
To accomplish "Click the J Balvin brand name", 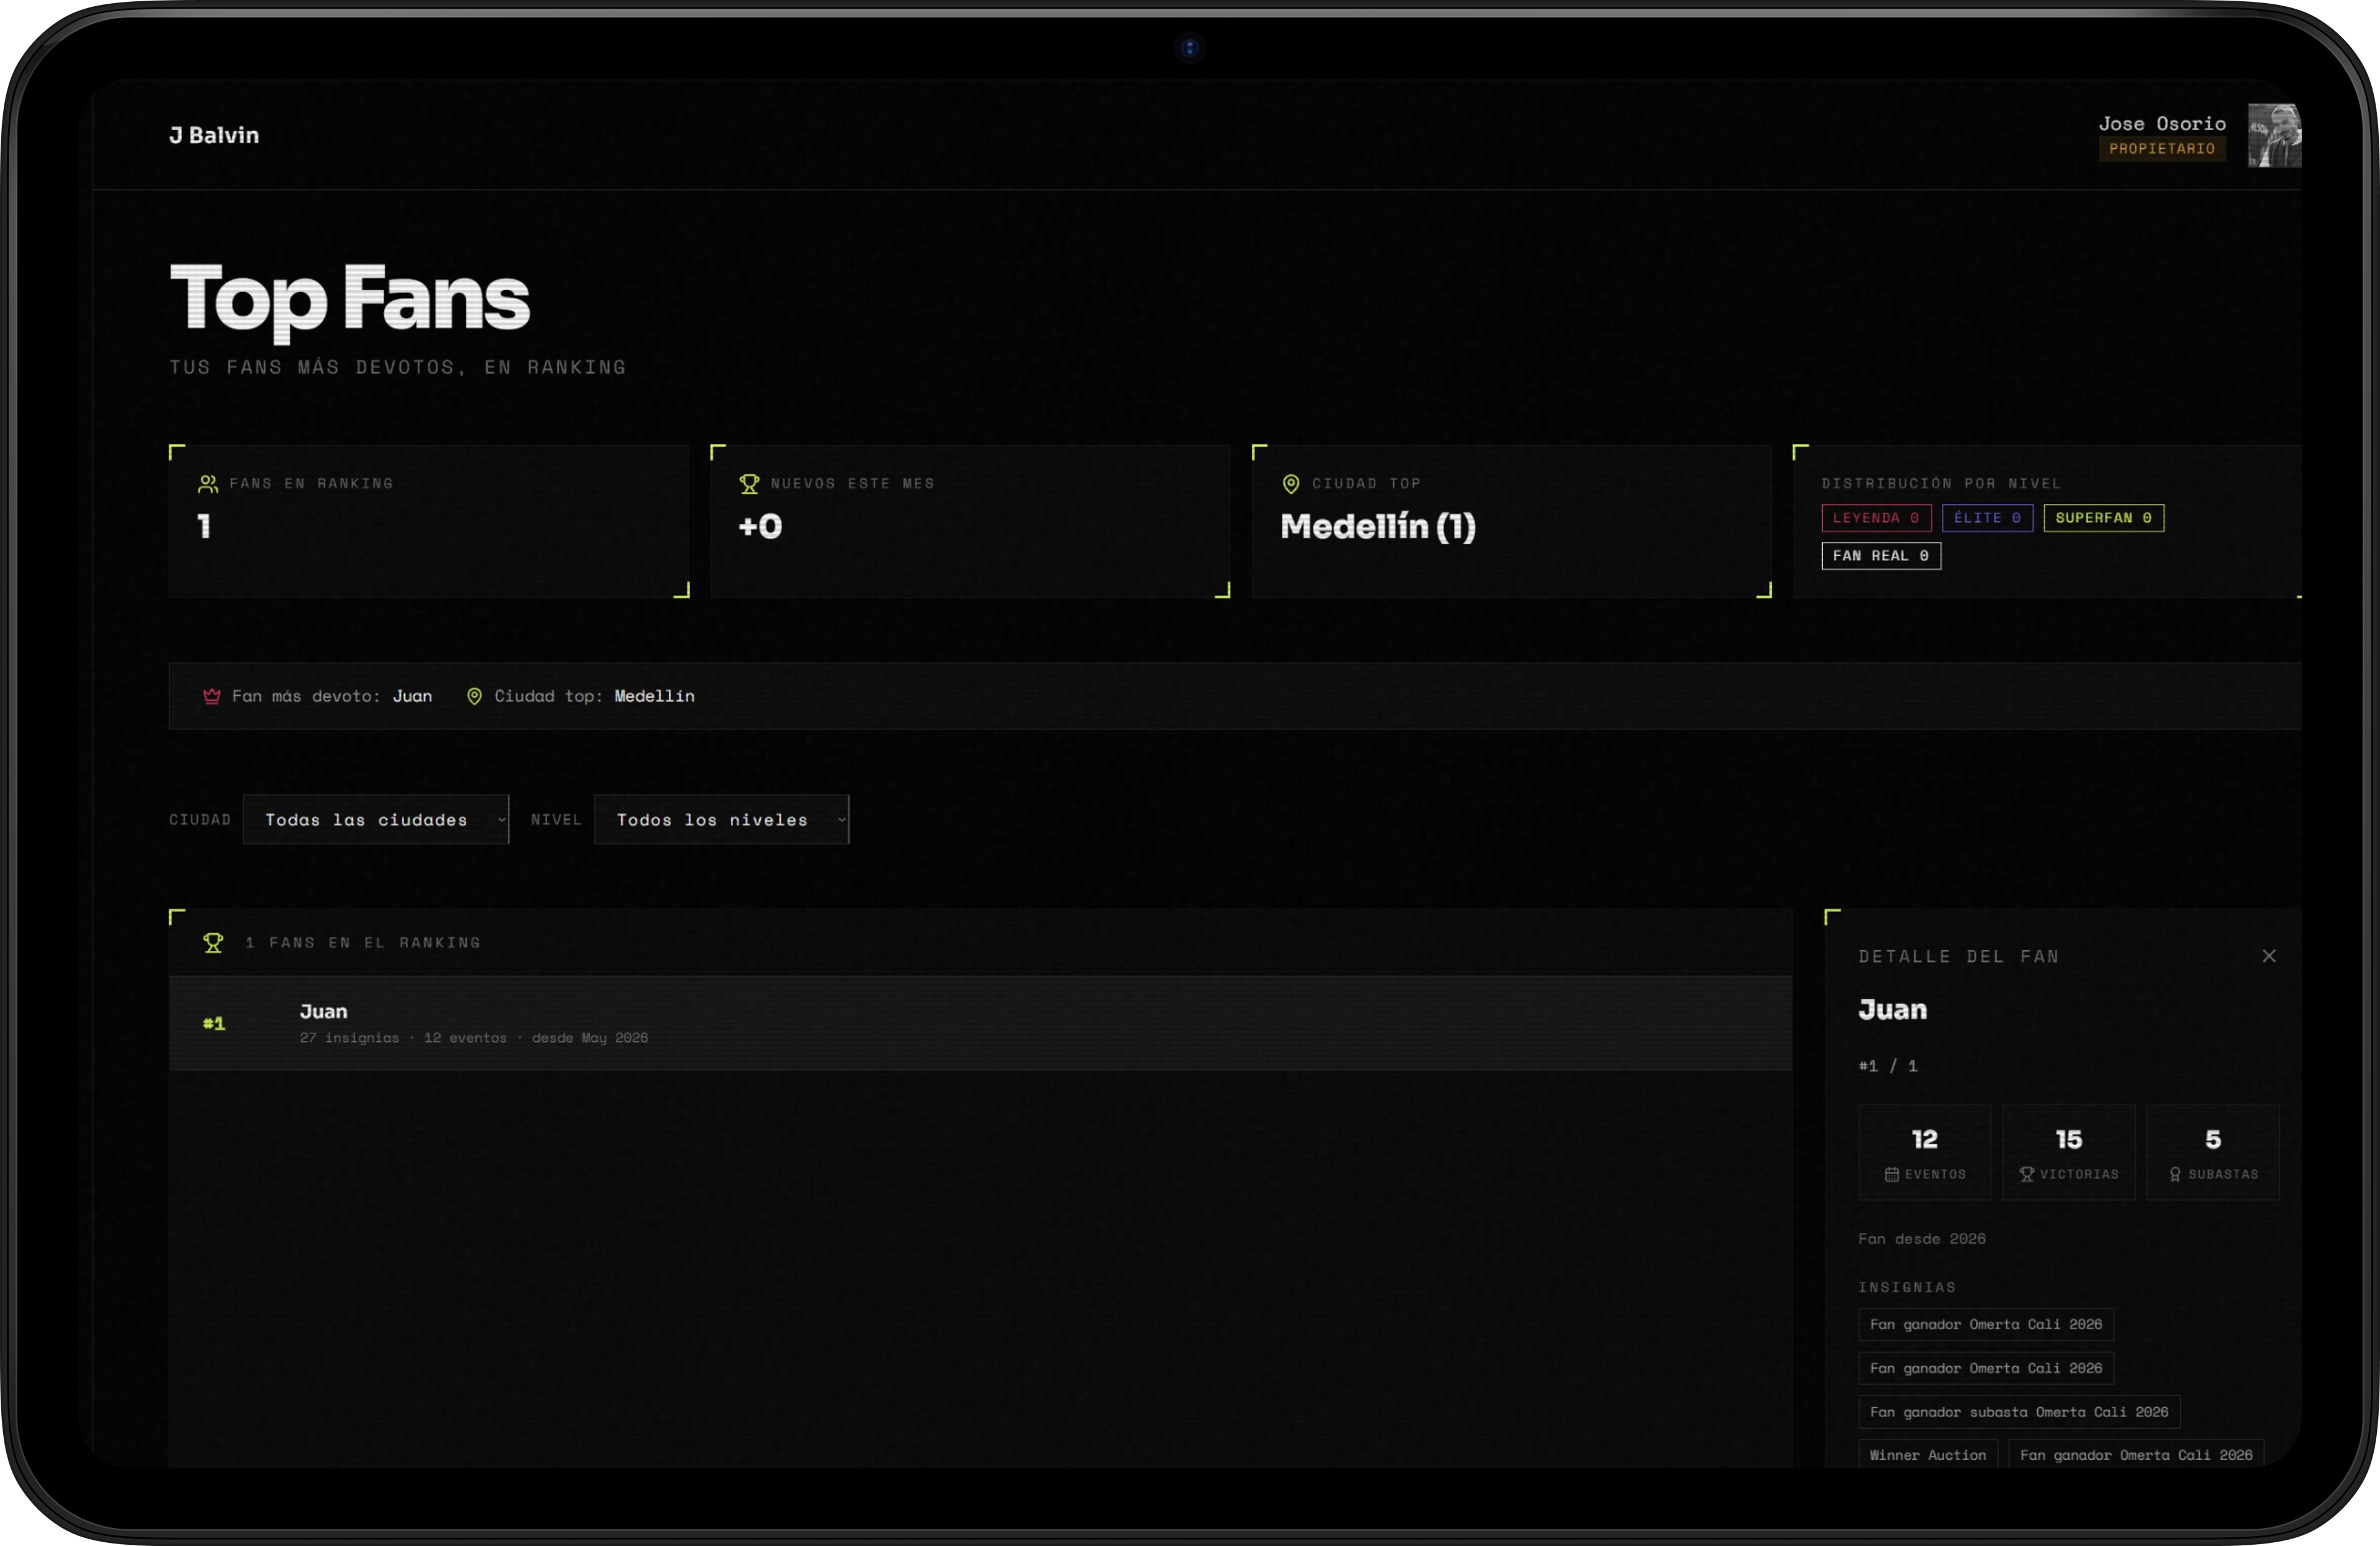I will coord(214,135).
